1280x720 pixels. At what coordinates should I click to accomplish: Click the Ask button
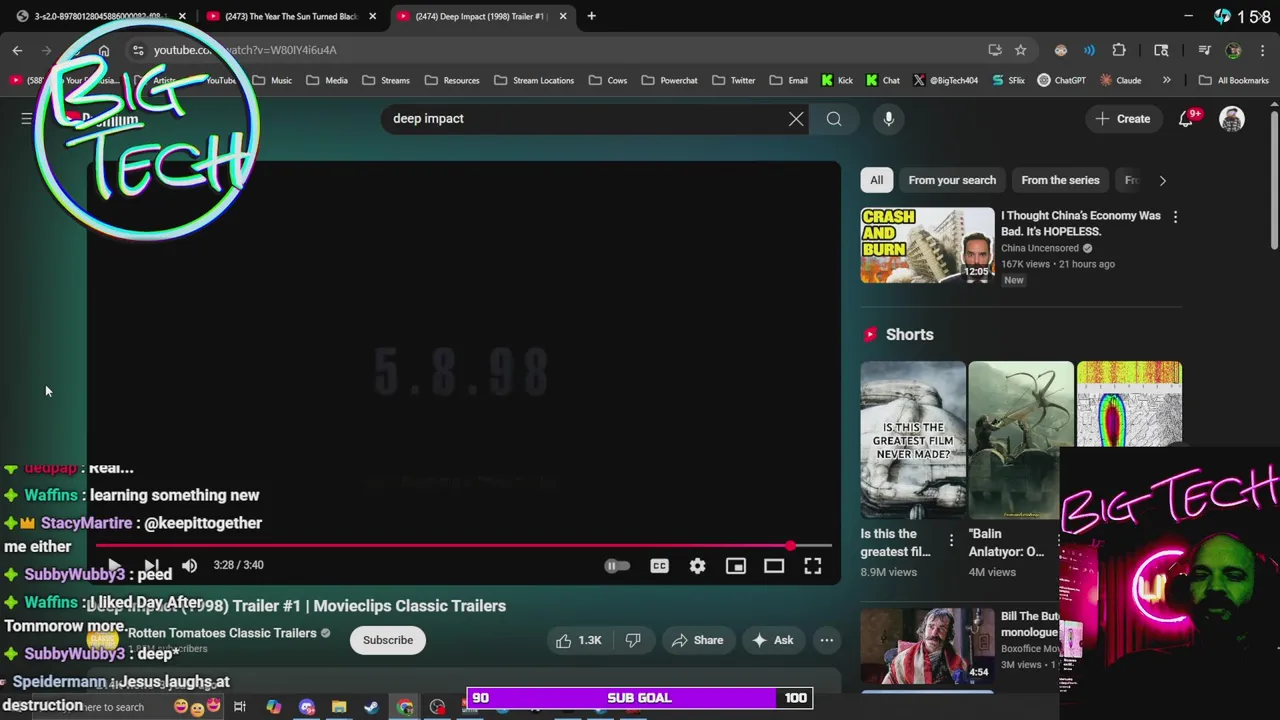pos(772,640)
